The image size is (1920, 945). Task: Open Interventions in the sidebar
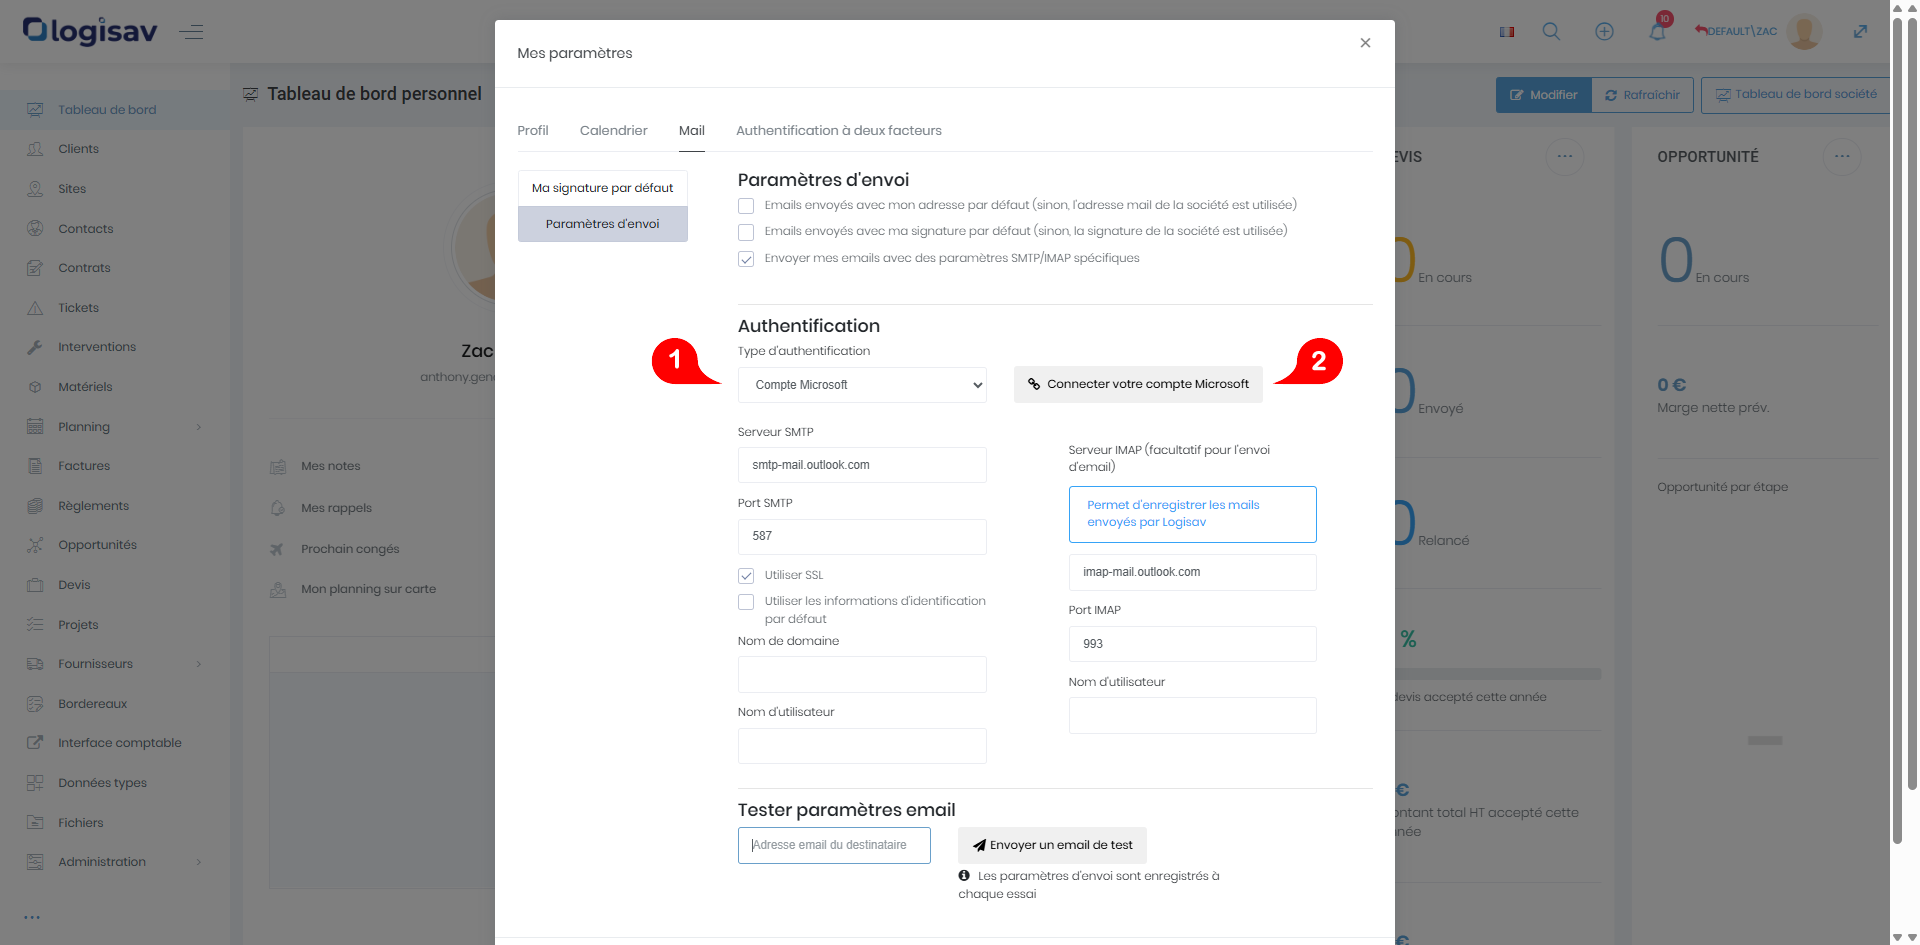coord(96,347)
